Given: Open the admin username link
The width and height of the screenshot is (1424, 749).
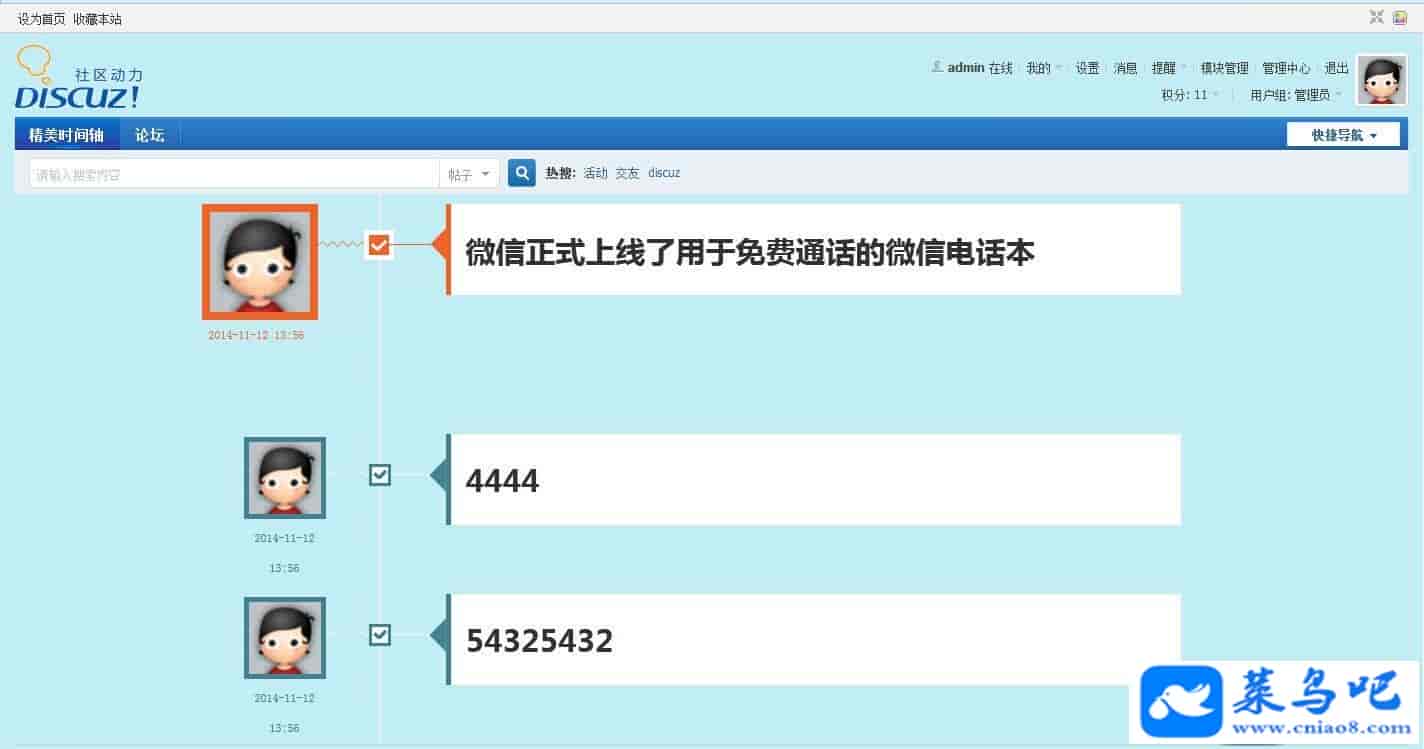Looking at the screenshot, I should 966,68.
